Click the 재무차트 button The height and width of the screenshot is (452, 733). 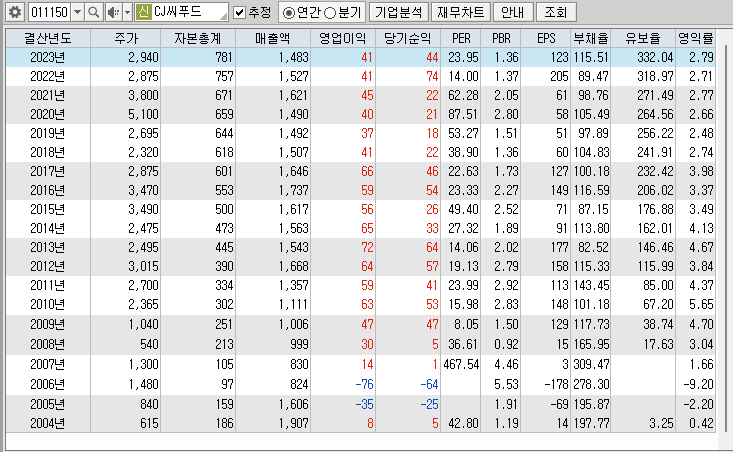461,12
